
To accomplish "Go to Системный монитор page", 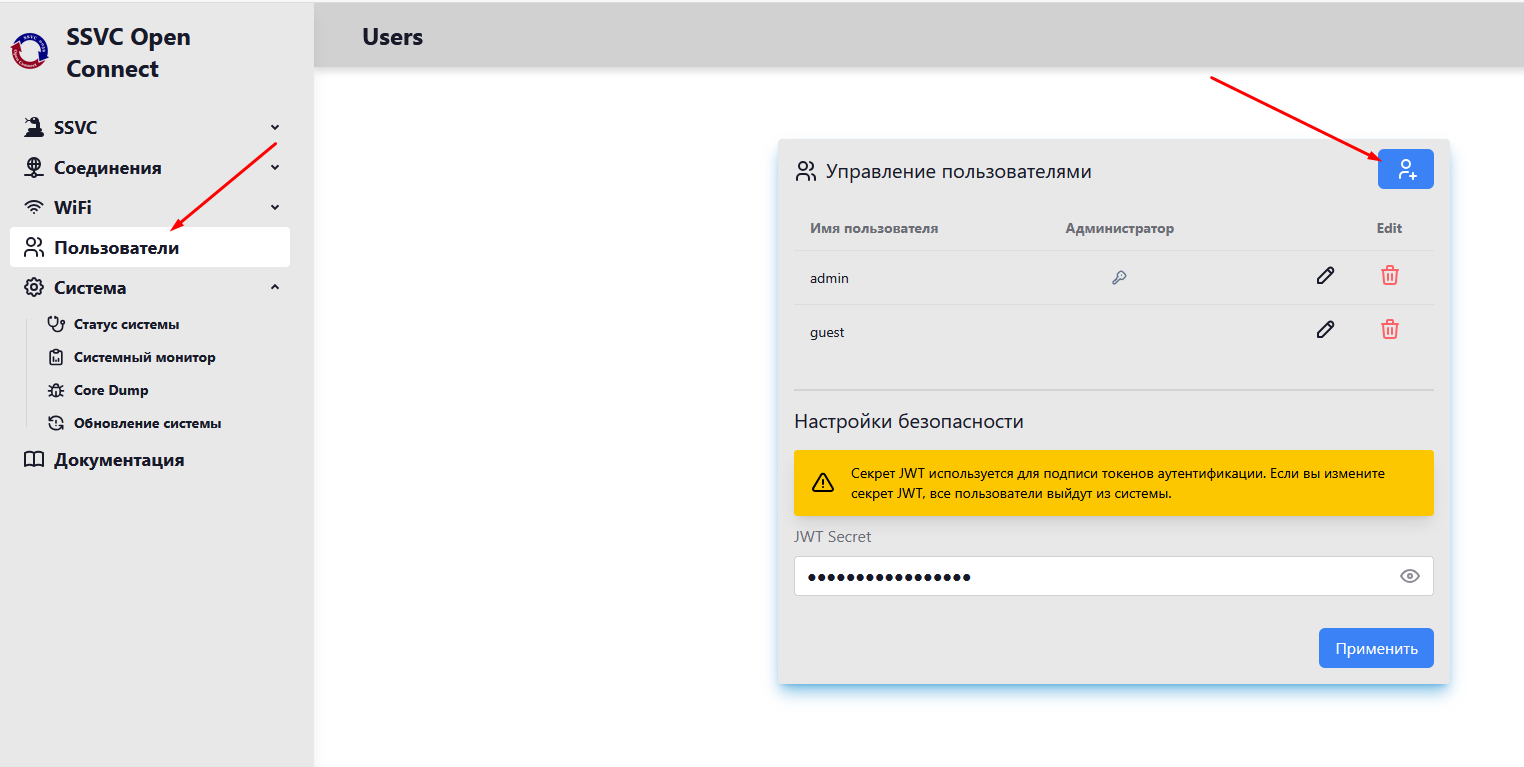I will click(x=144, y=358).
